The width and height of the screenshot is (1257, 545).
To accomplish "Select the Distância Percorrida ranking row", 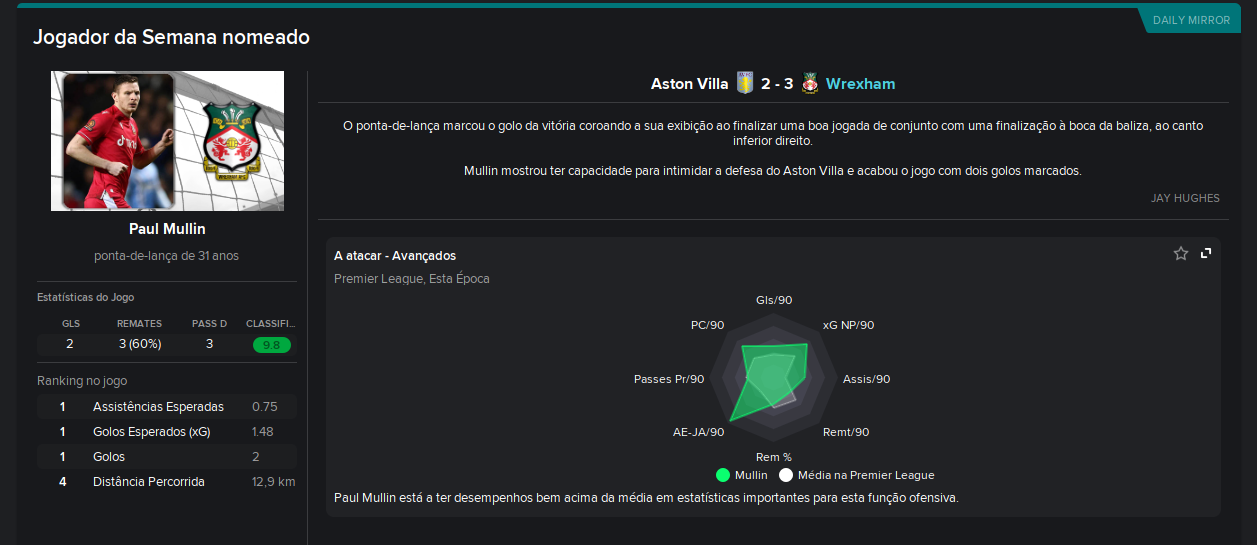I will pos(167,482).
